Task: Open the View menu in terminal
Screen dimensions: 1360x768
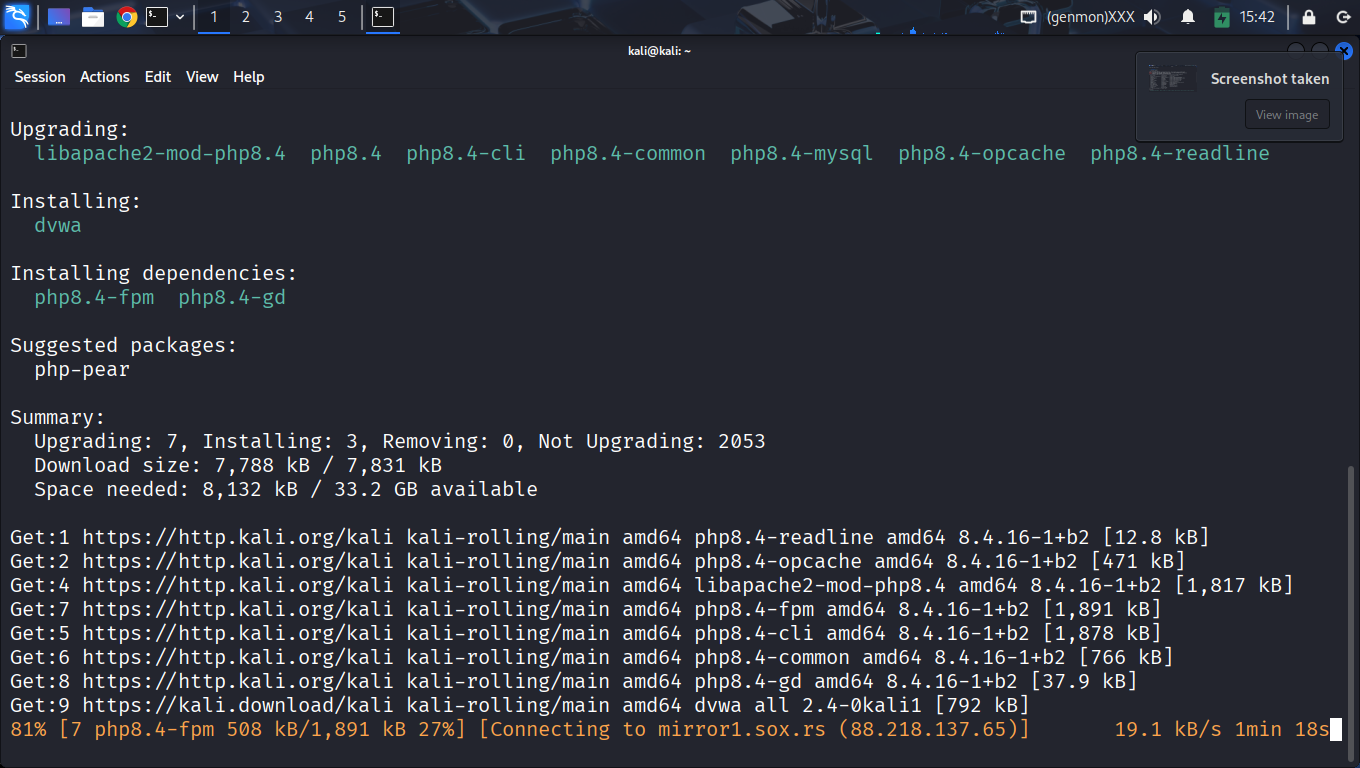Action: click(x=202, y=77)
